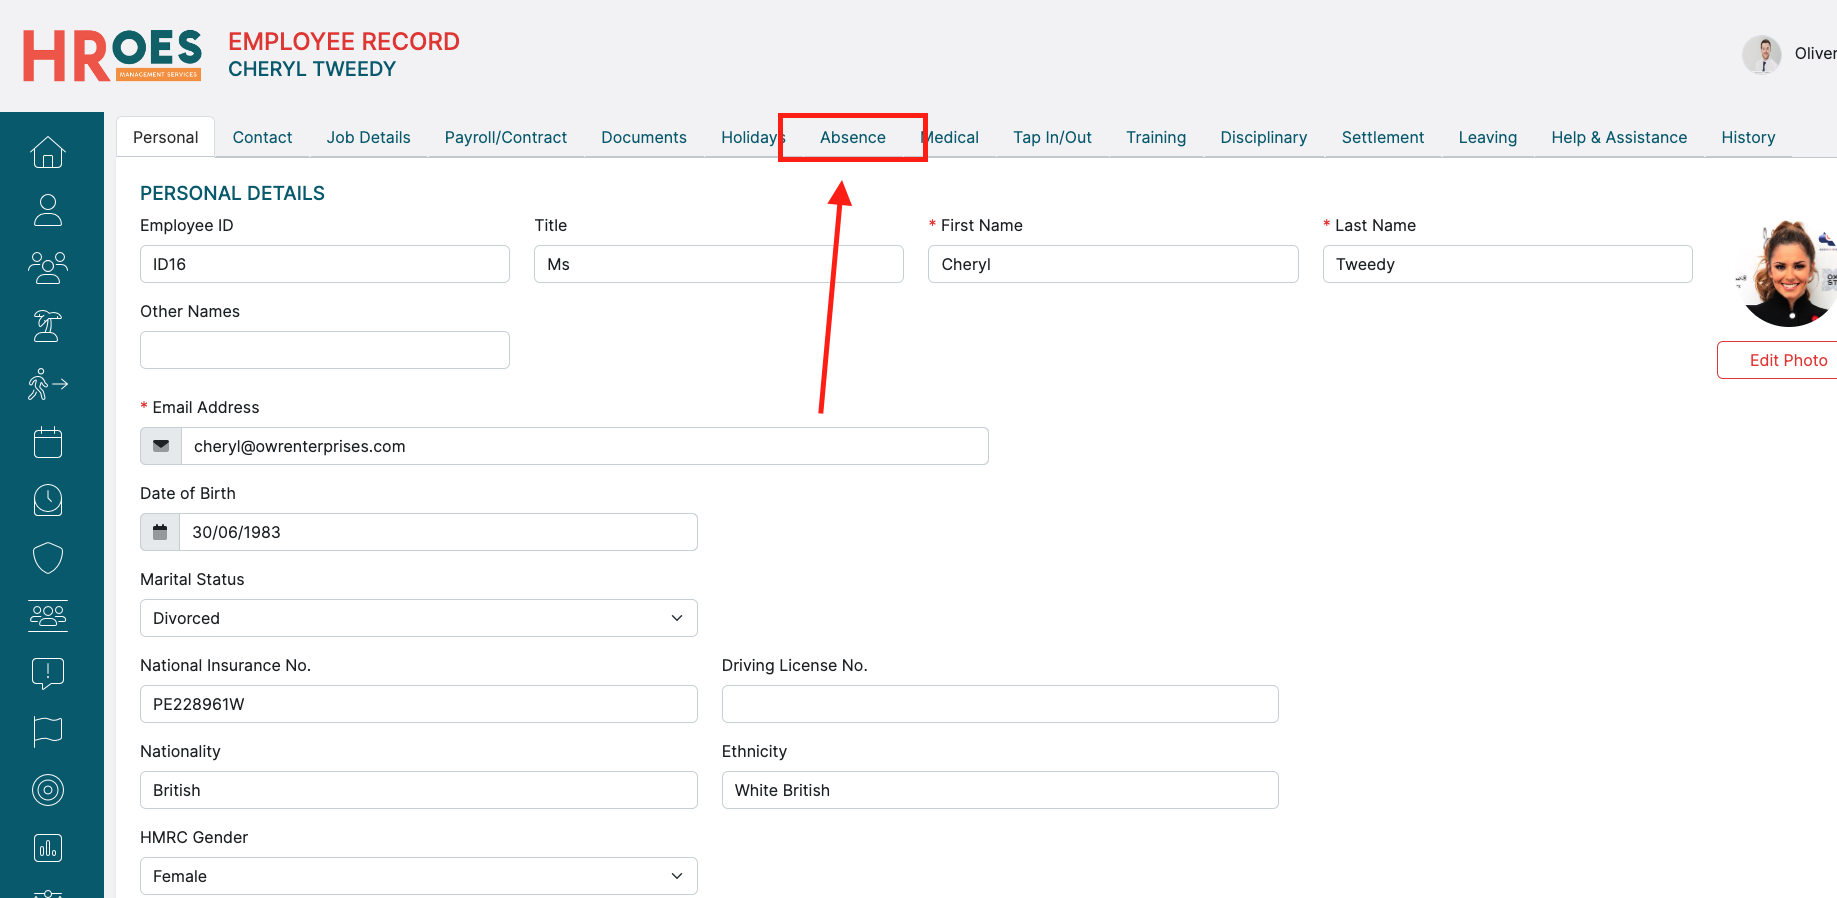Image resolution: width=1837 pixels, height=898 pixels.
Task: Focus the National Insurance No. field
Action: [418, 704]
